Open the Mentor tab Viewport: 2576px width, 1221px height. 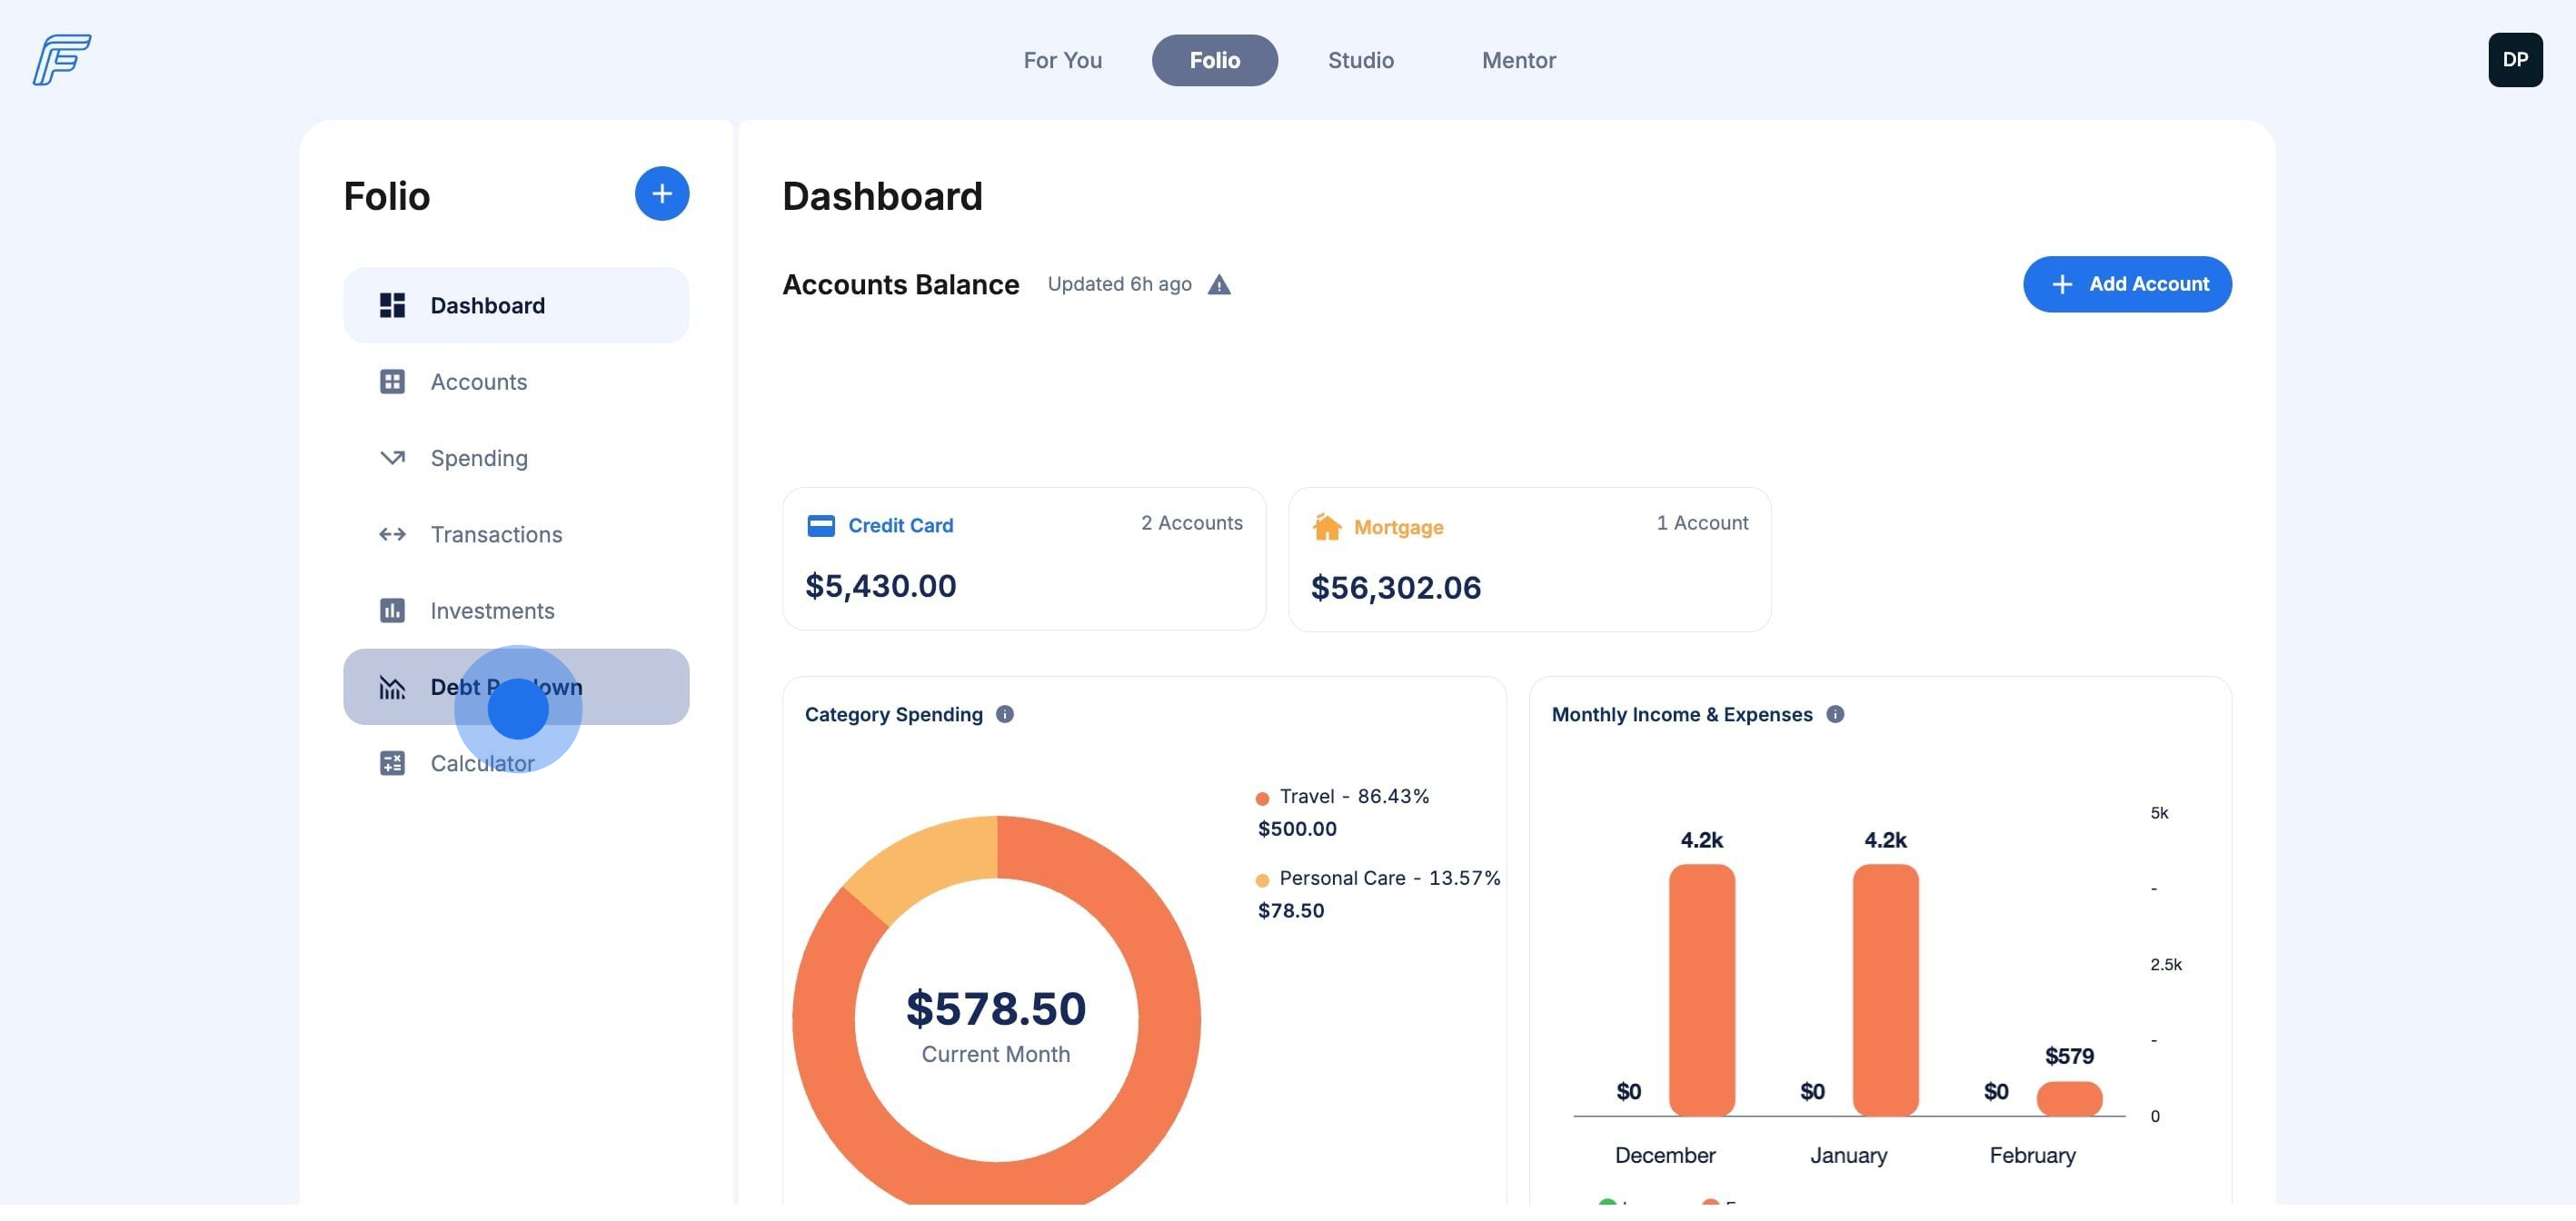pos(1518,60)
